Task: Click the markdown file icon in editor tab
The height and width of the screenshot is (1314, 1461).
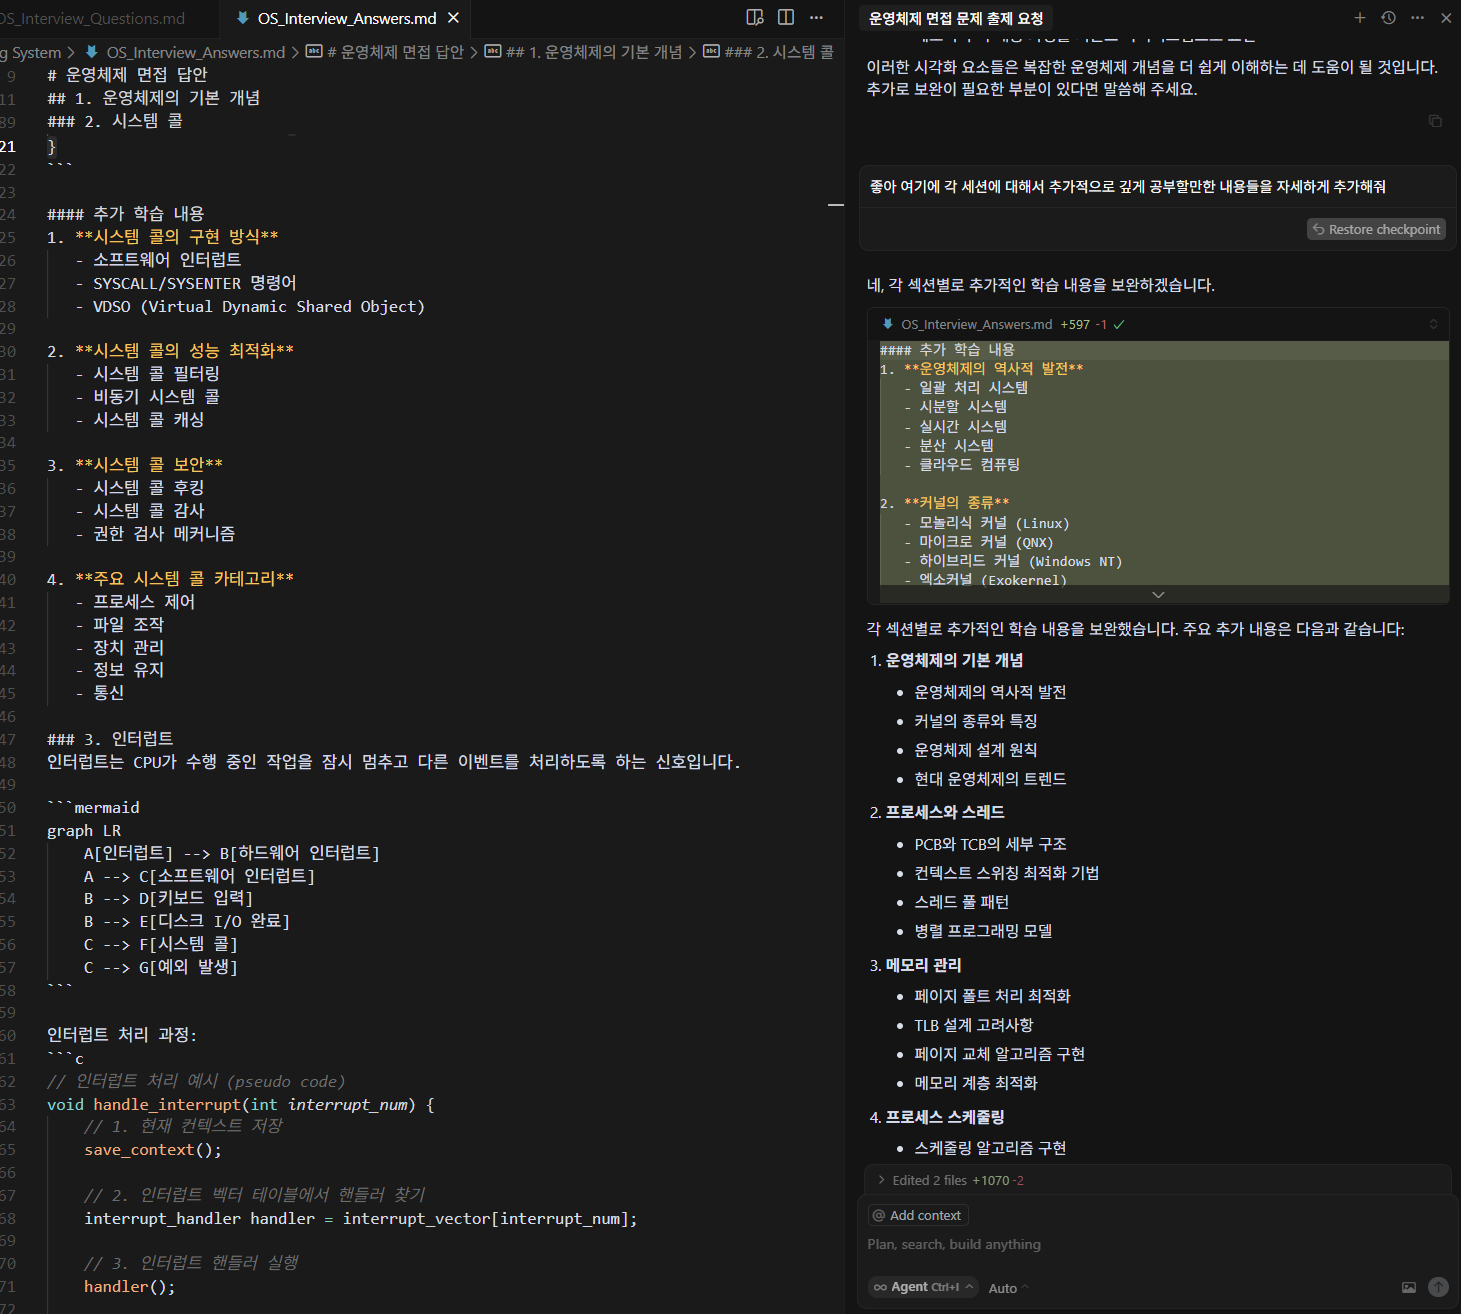Action: pos(242,18)
